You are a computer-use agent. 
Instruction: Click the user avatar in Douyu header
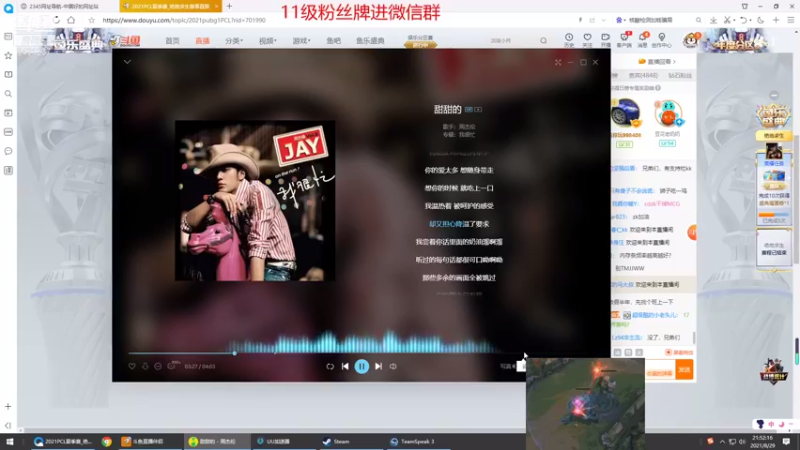pyautogui.click(x=691, y=40)
